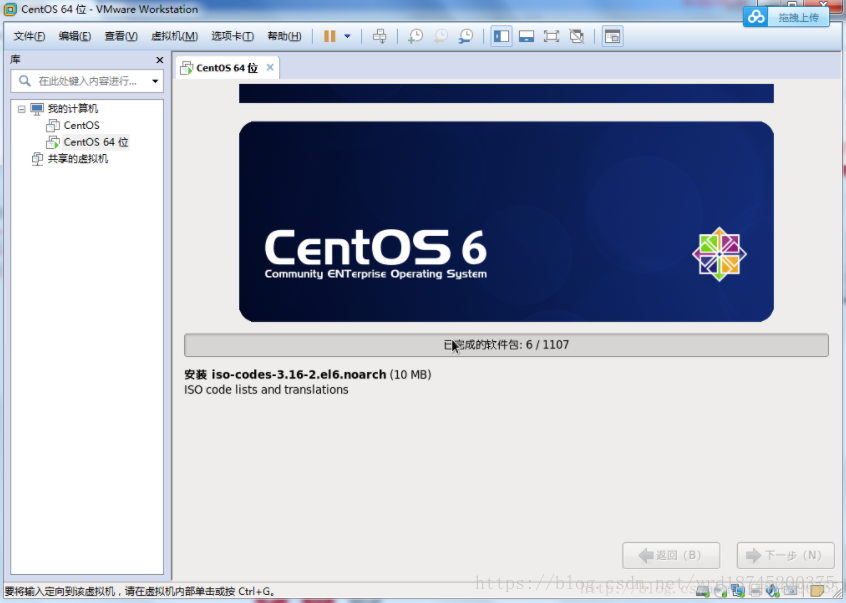Select 共享的虚拟机 in library tree
Image resolution: width=846 pixels, height=603 pixels.
[78, 159]
